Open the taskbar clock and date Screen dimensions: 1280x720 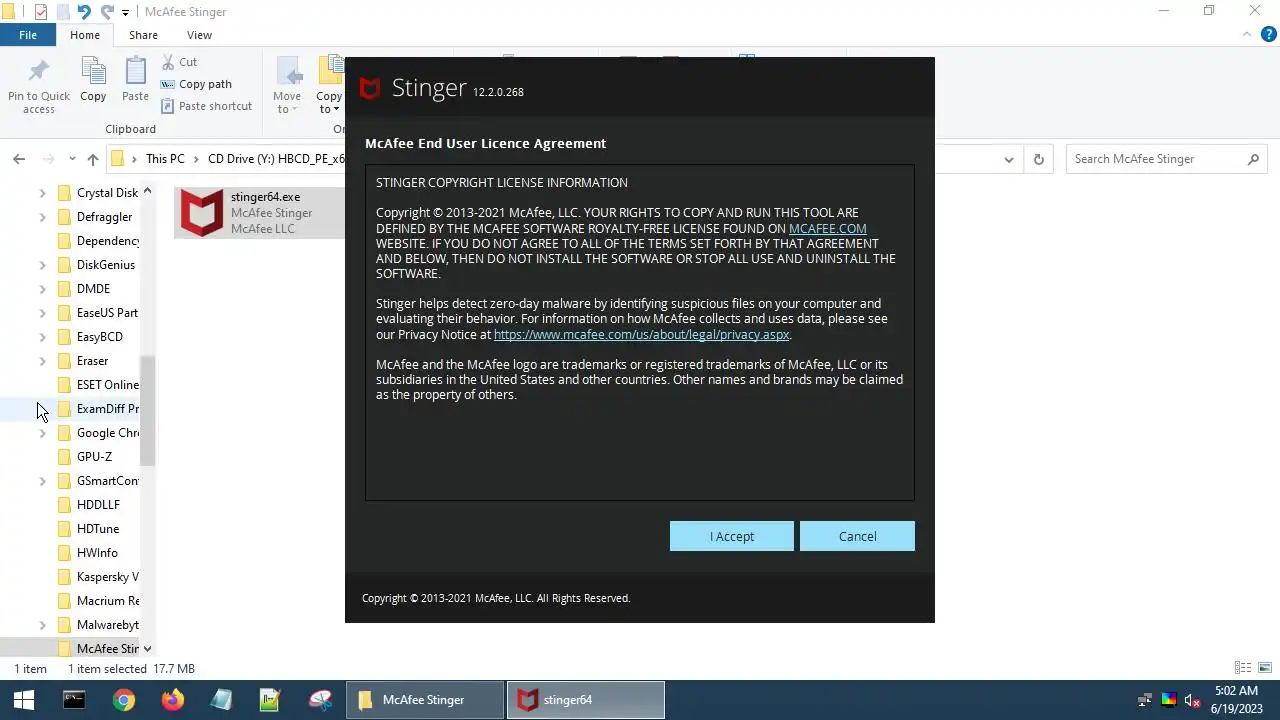[1236, 700]
